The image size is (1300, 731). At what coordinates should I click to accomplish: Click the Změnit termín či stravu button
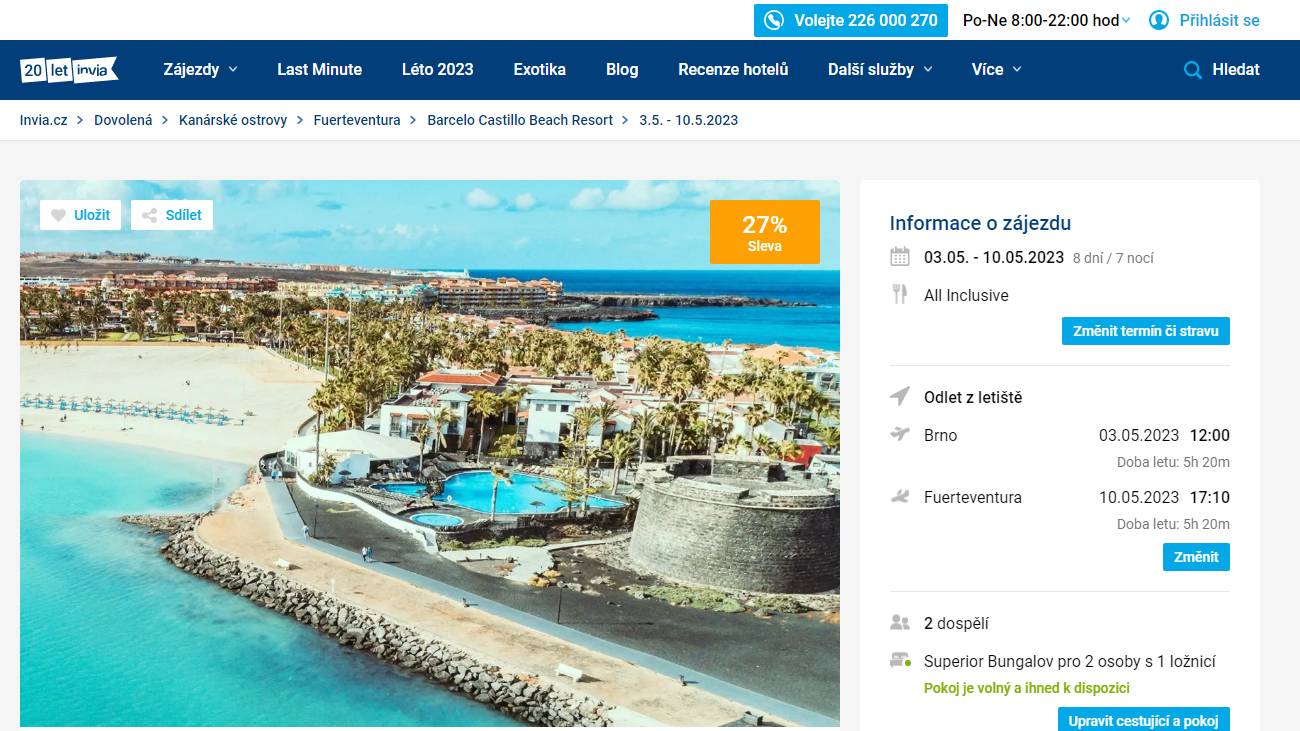coord(1146,331)
